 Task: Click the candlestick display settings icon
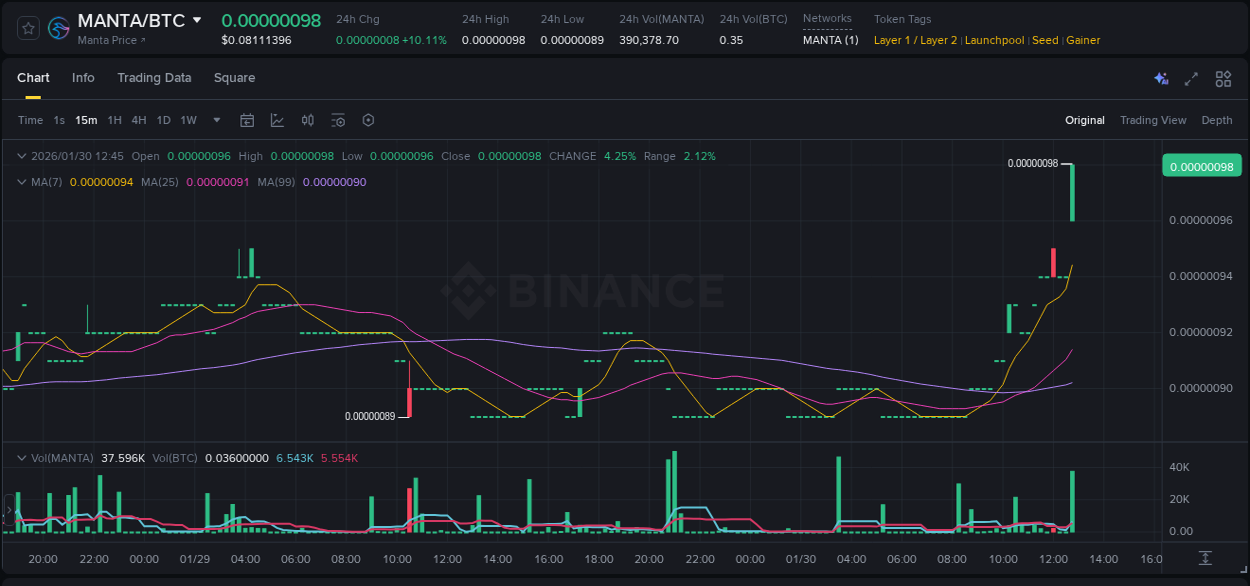307,120
